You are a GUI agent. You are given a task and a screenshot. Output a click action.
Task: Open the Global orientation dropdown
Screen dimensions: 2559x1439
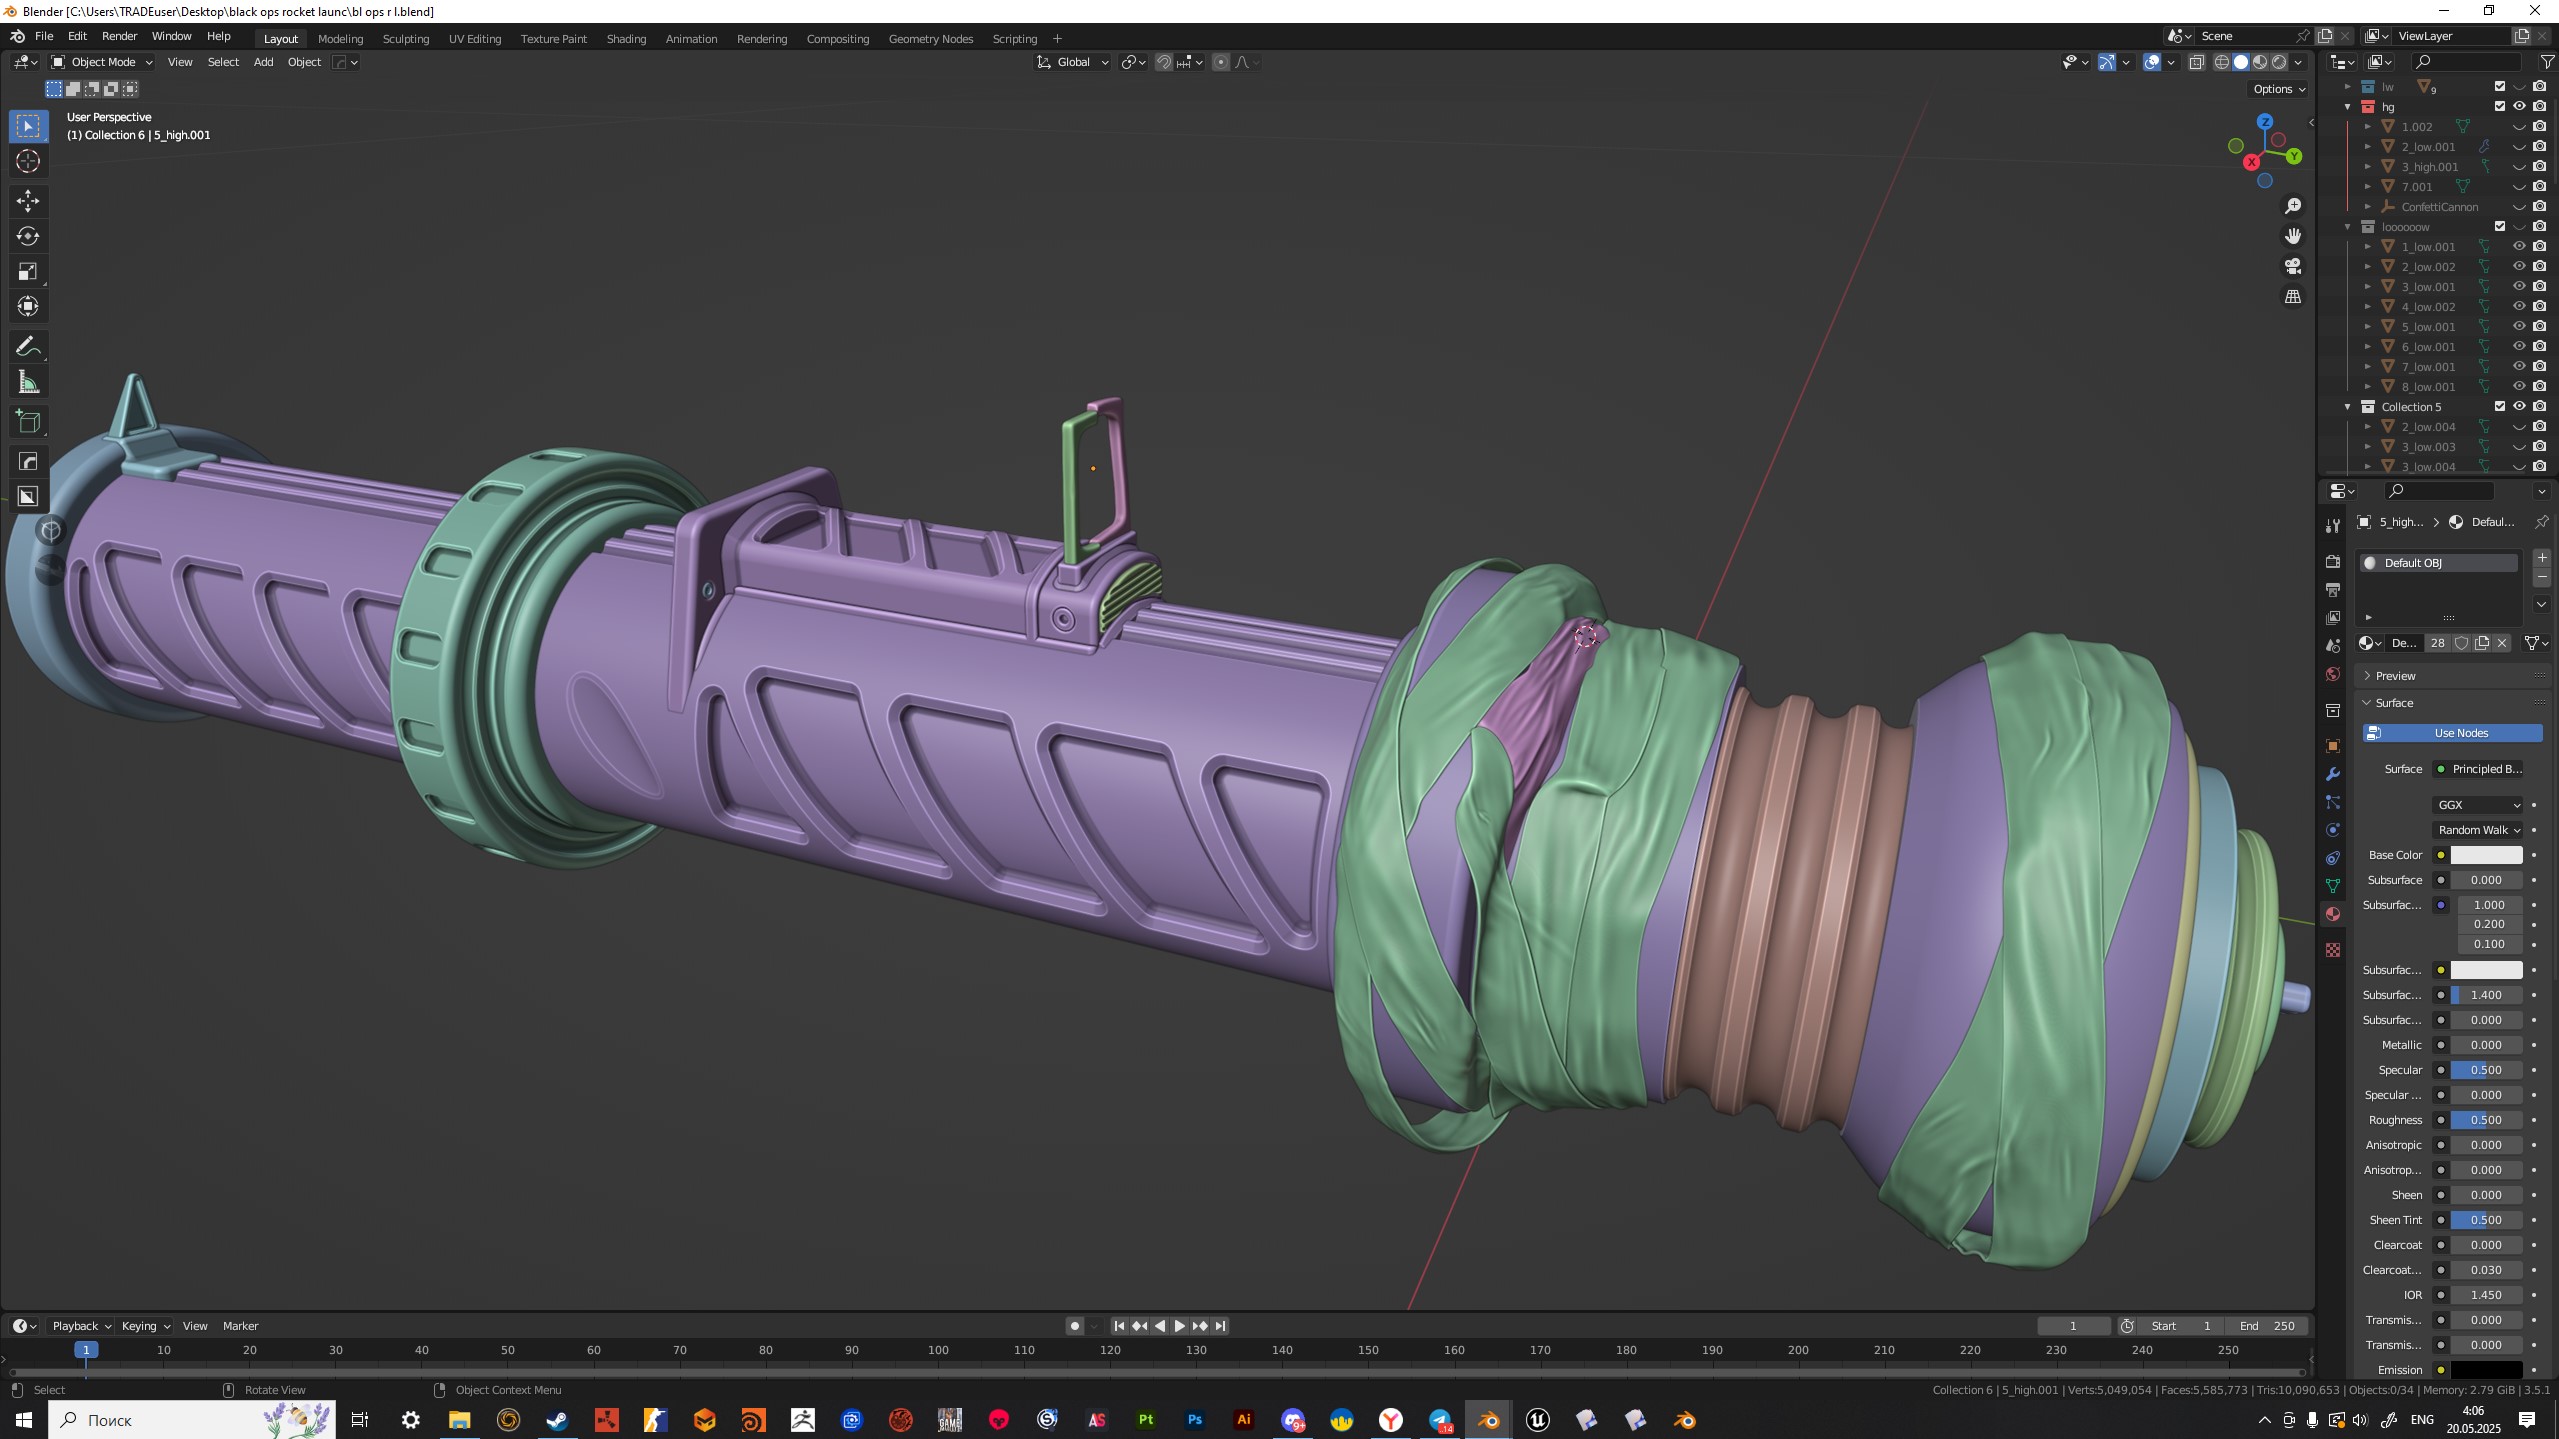tap(1072, 62)
